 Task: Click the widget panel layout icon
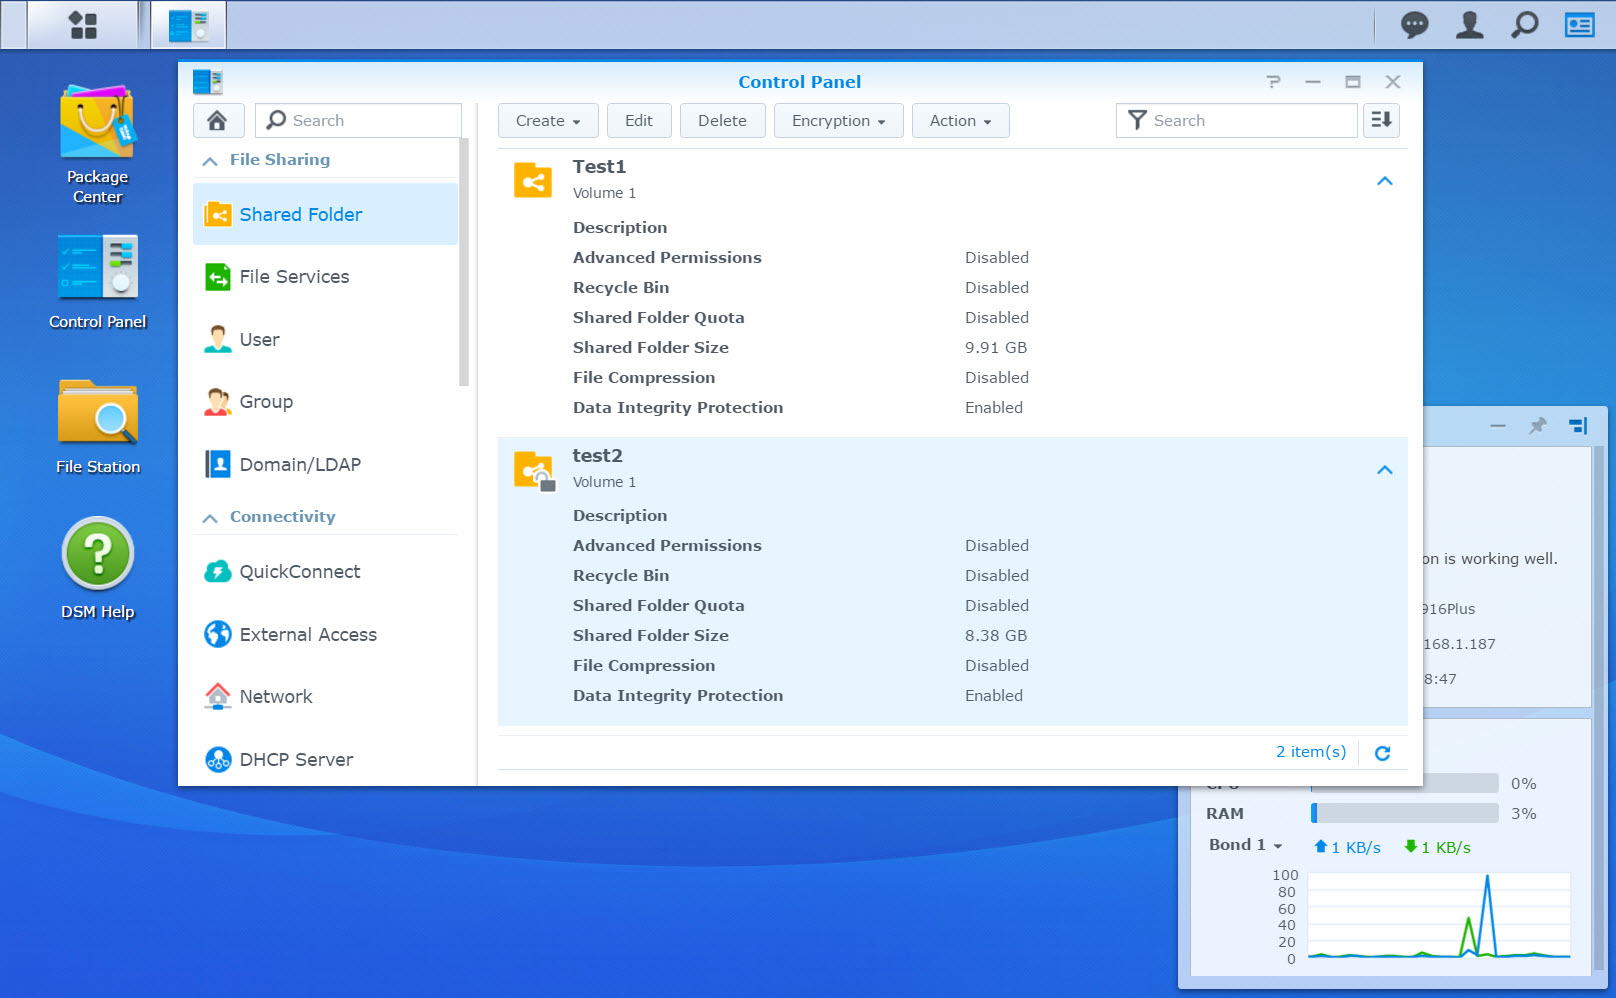(1578, 426)
